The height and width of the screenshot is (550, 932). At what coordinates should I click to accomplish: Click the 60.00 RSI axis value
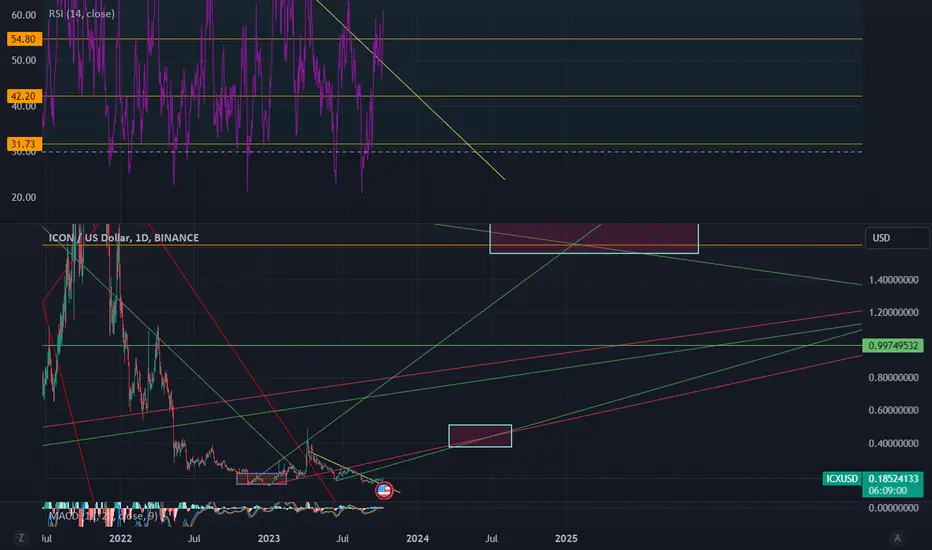[24, 15]
